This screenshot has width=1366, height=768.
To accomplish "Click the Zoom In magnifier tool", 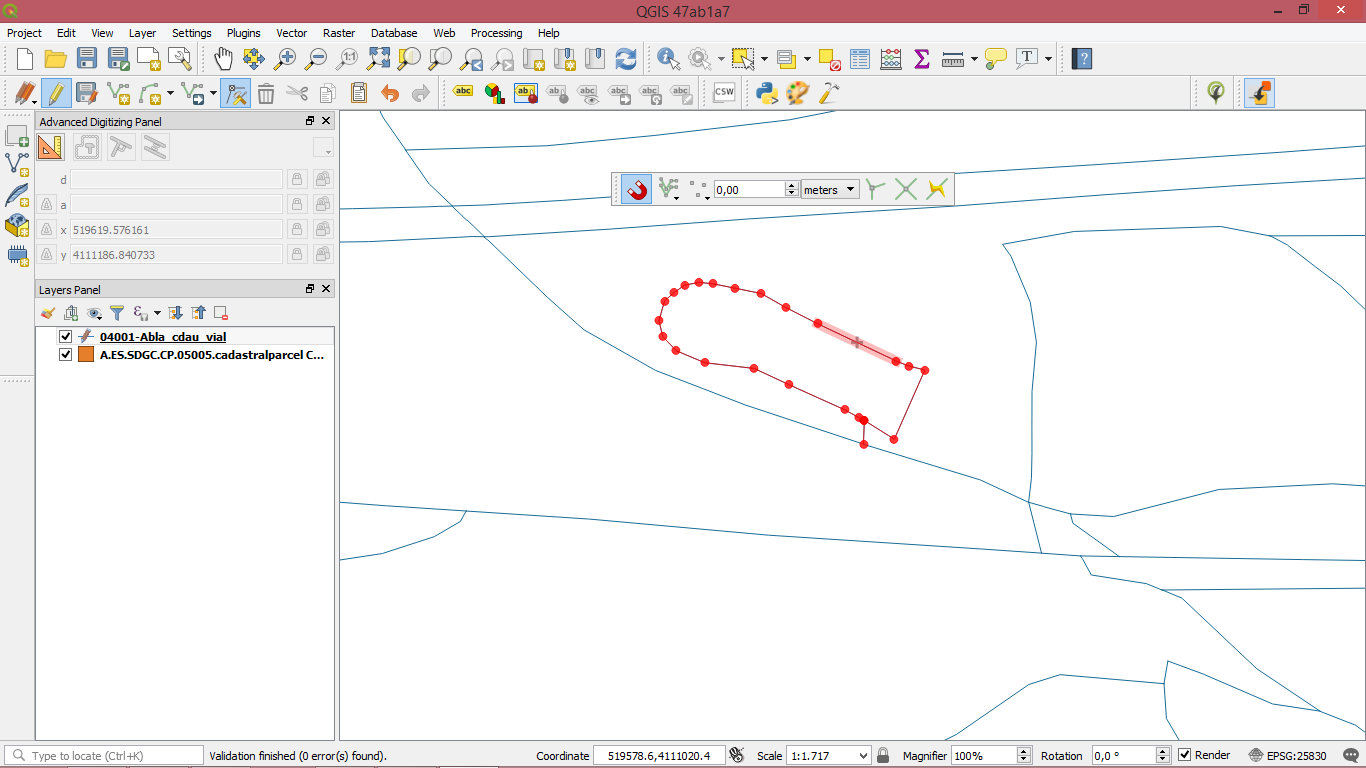I will (285, 59).
